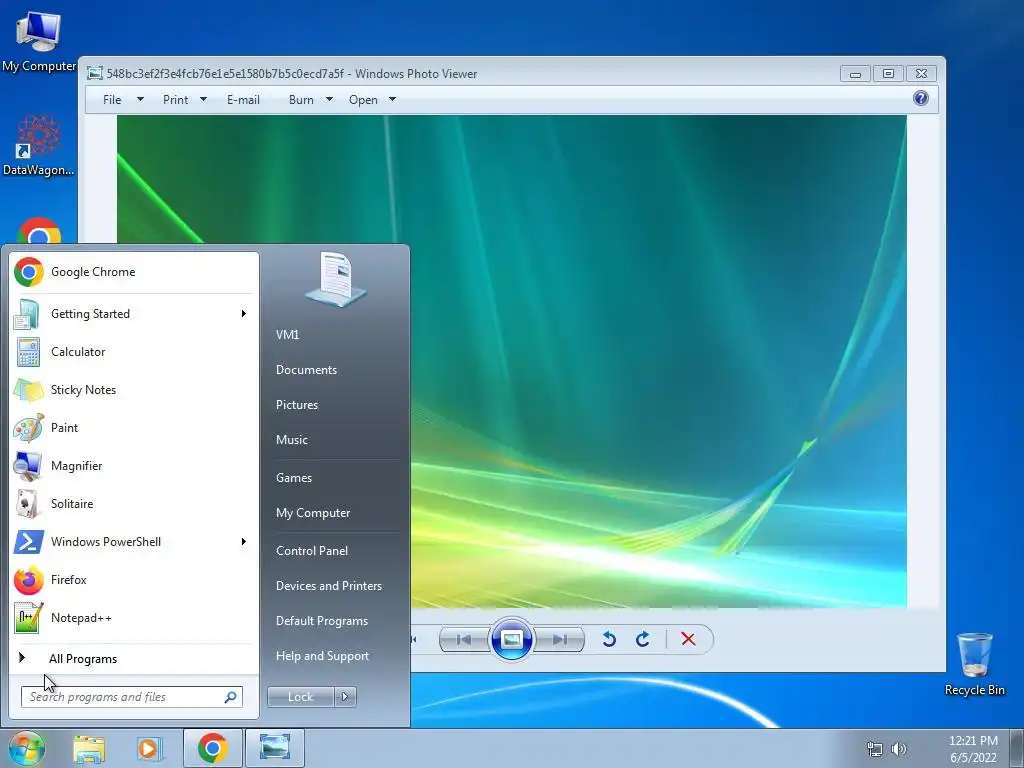
Task: Open Getting Started in Start menu
Action: pos(133,313)
